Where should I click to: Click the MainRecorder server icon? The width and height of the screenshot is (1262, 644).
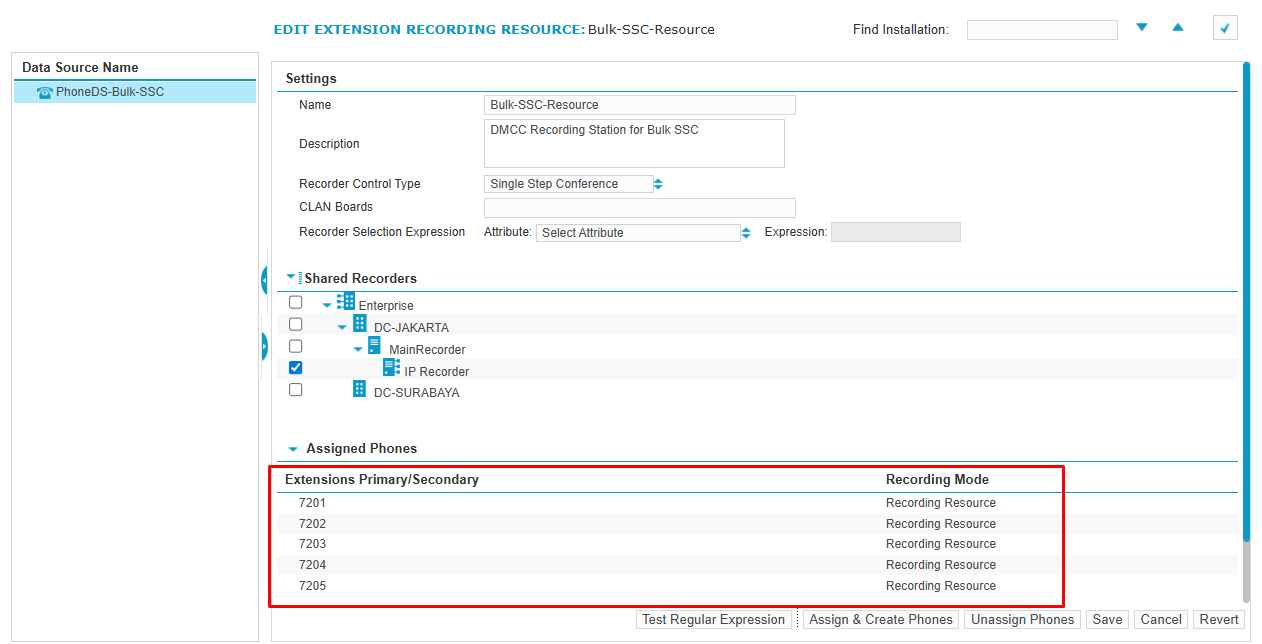(x=374, y=346)
